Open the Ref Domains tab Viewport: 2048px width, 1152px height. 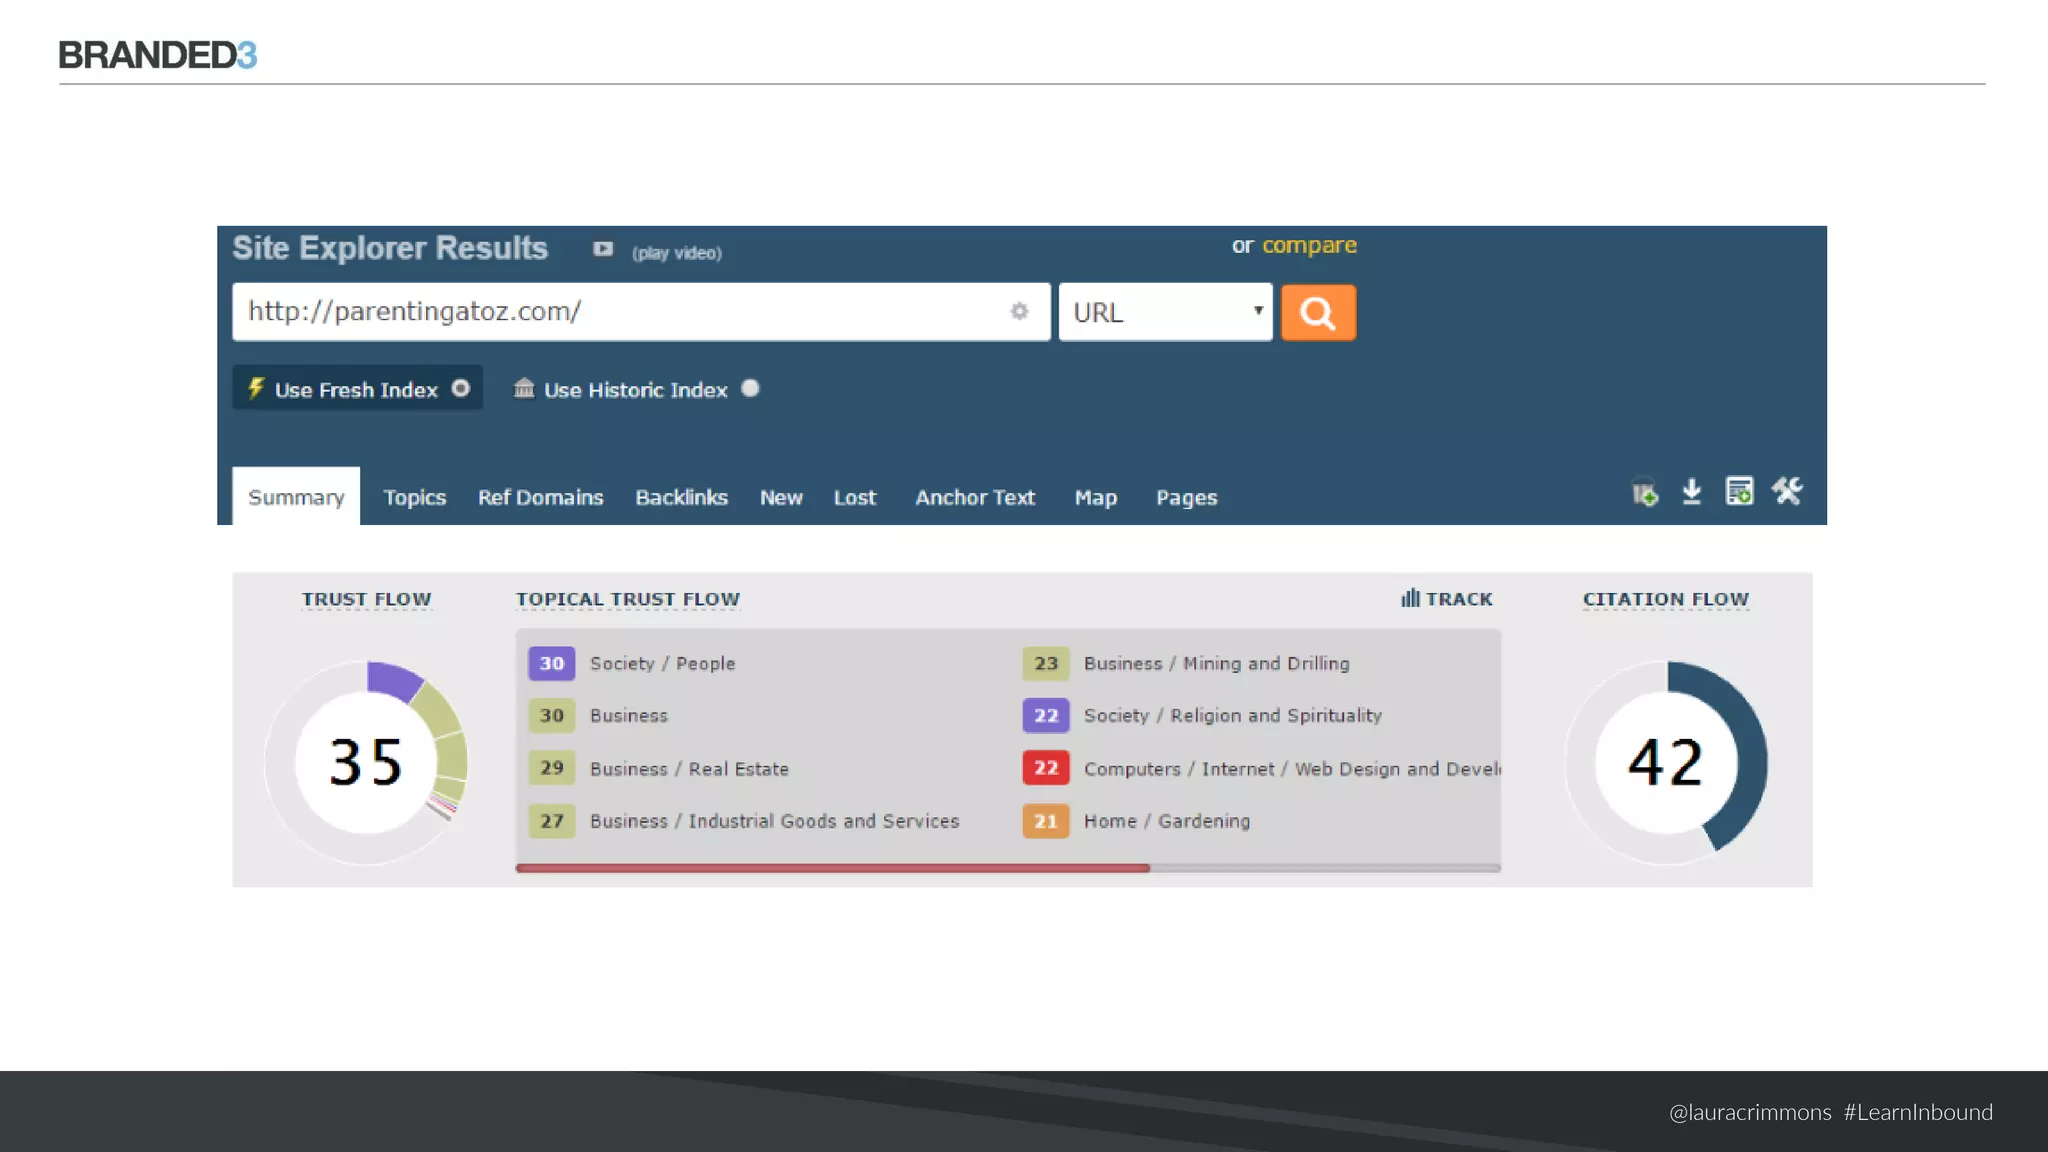540,497
